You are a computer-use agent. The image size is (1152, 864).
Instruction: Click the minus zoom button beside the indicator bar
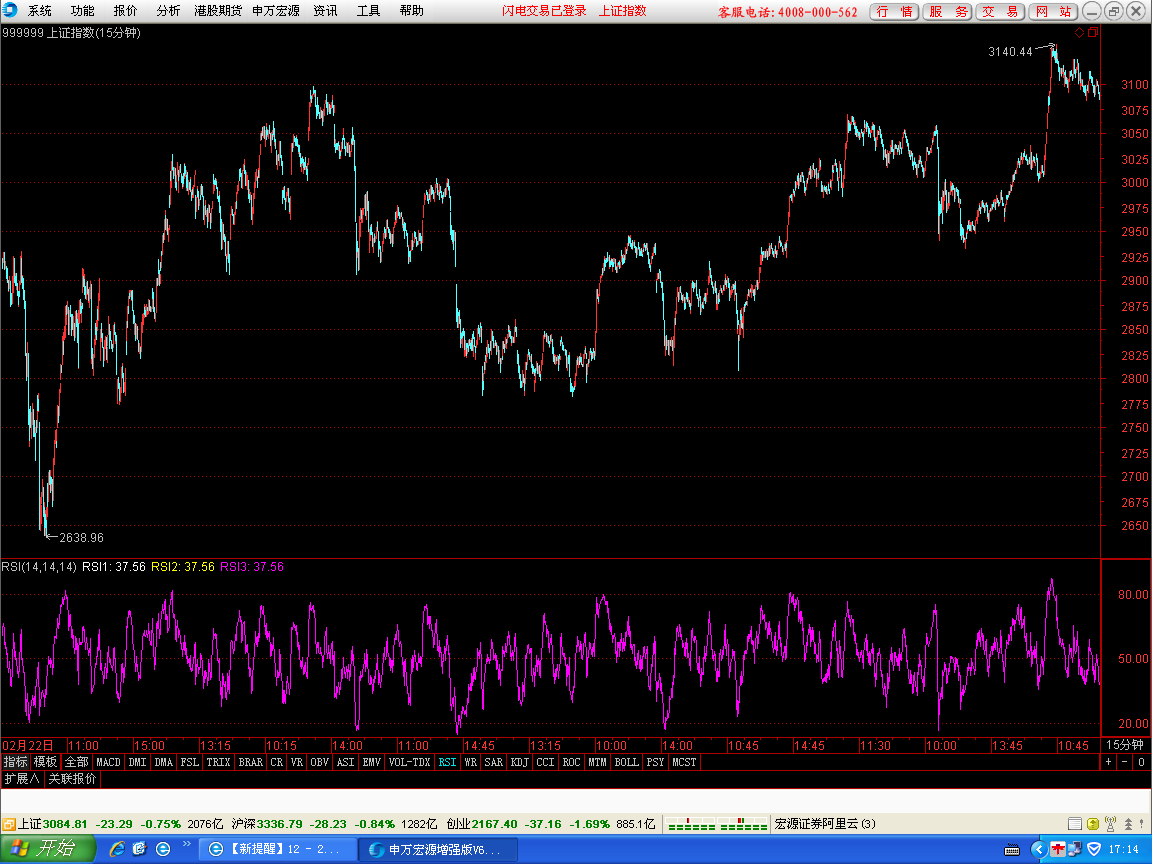pyautogui.click(x=1125, y=762)
